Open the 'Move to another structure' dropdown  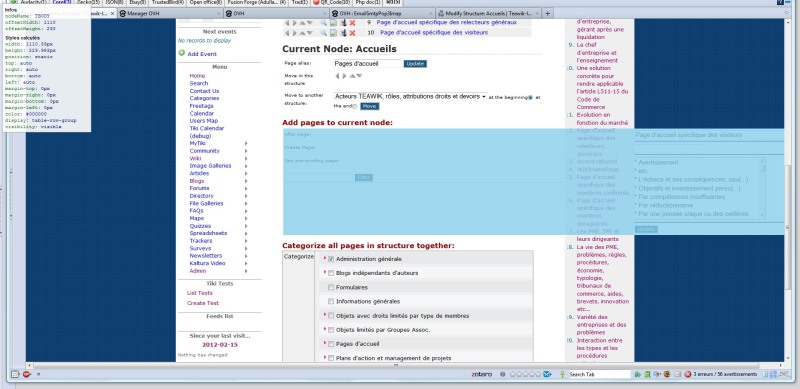(410, 96)
